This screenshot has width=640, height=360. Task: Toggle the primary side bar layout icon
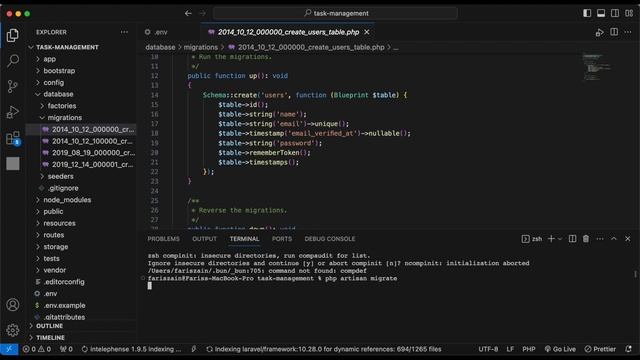587,13
